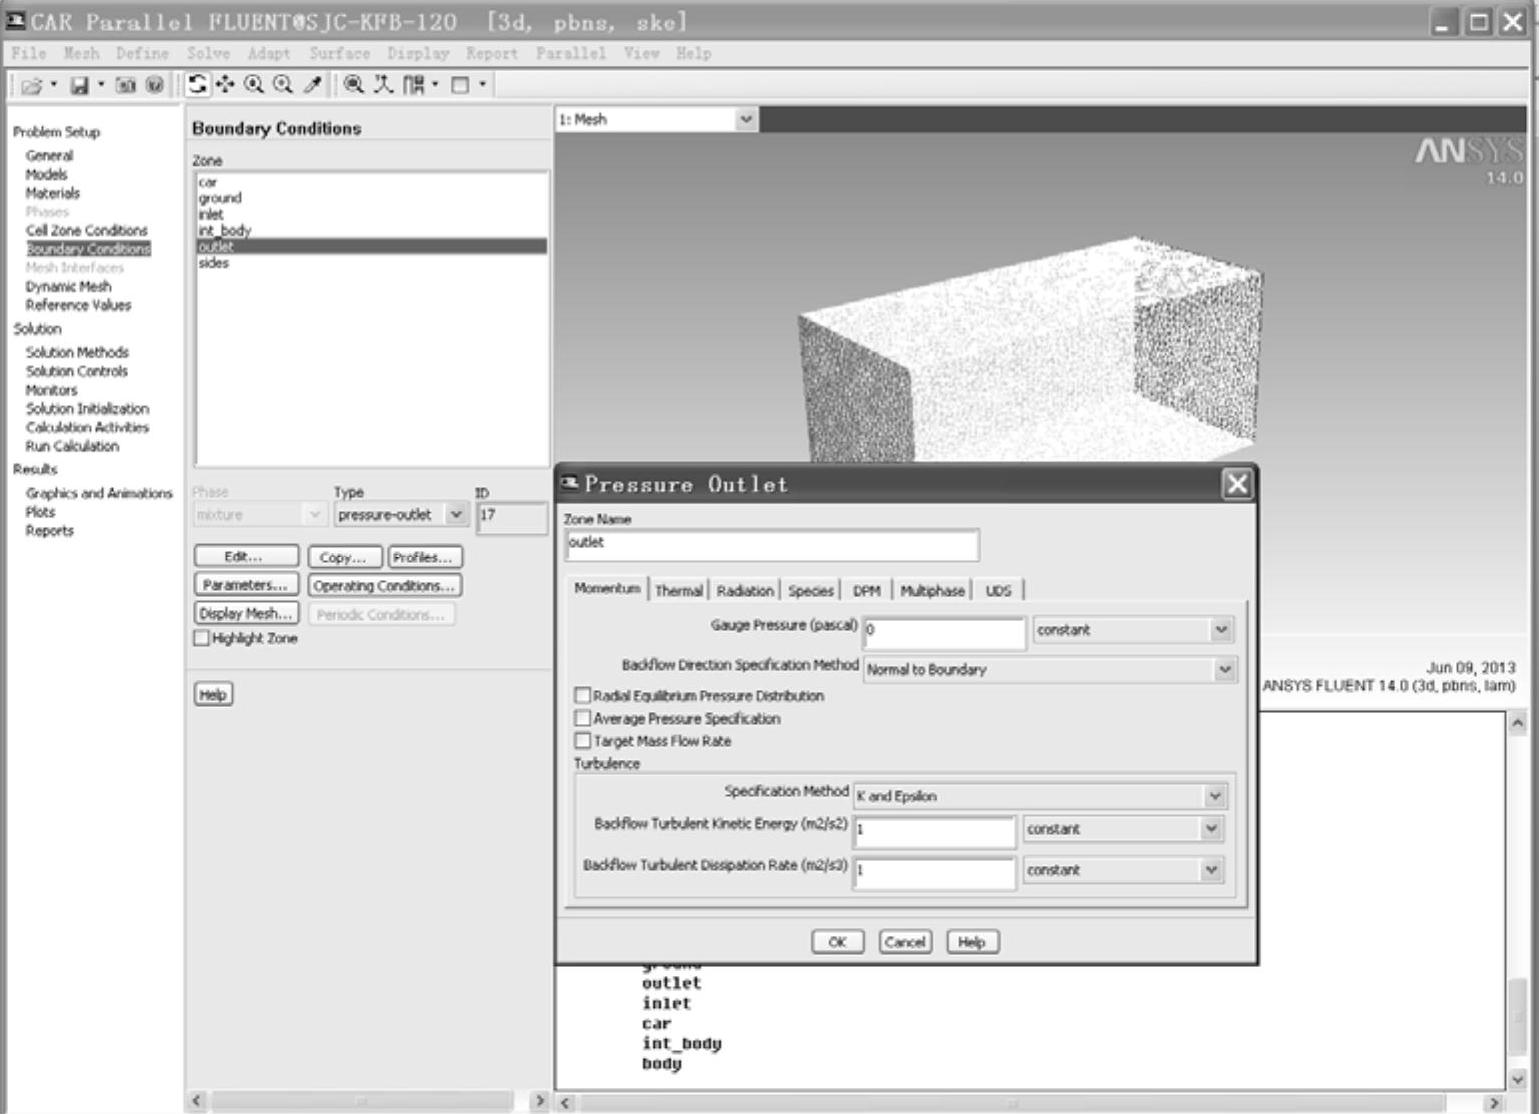The width and height of the screenshot is (1539, 1114).
Task: Open the Display menu
Action: coord(418,53)
